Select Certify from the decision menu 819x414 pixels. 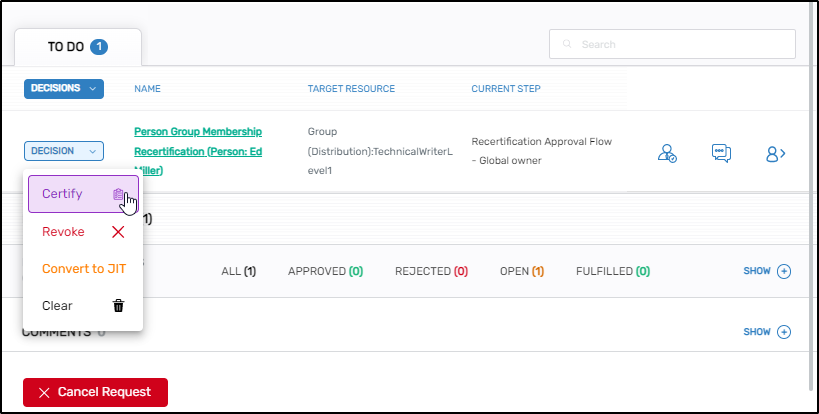(63, 194)
